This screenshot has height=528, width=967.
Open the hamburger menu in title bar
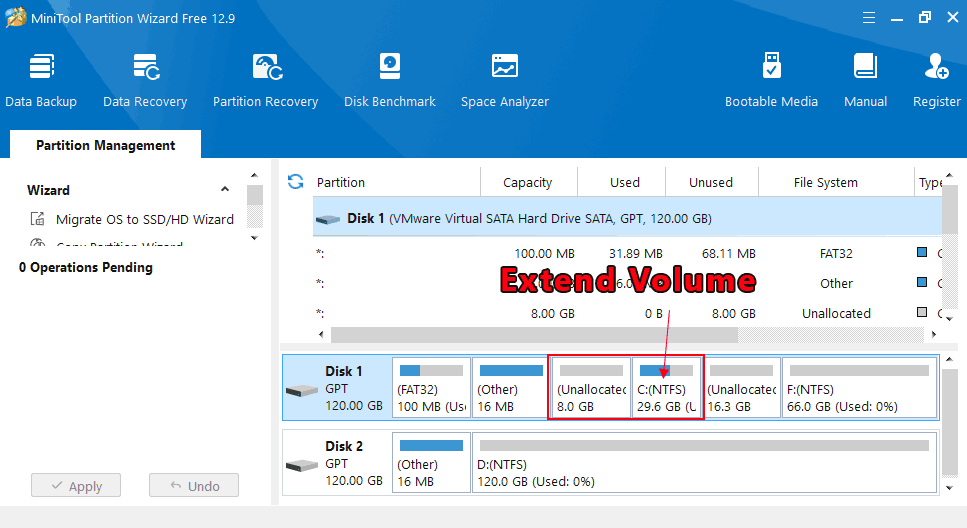click(867, 17)
